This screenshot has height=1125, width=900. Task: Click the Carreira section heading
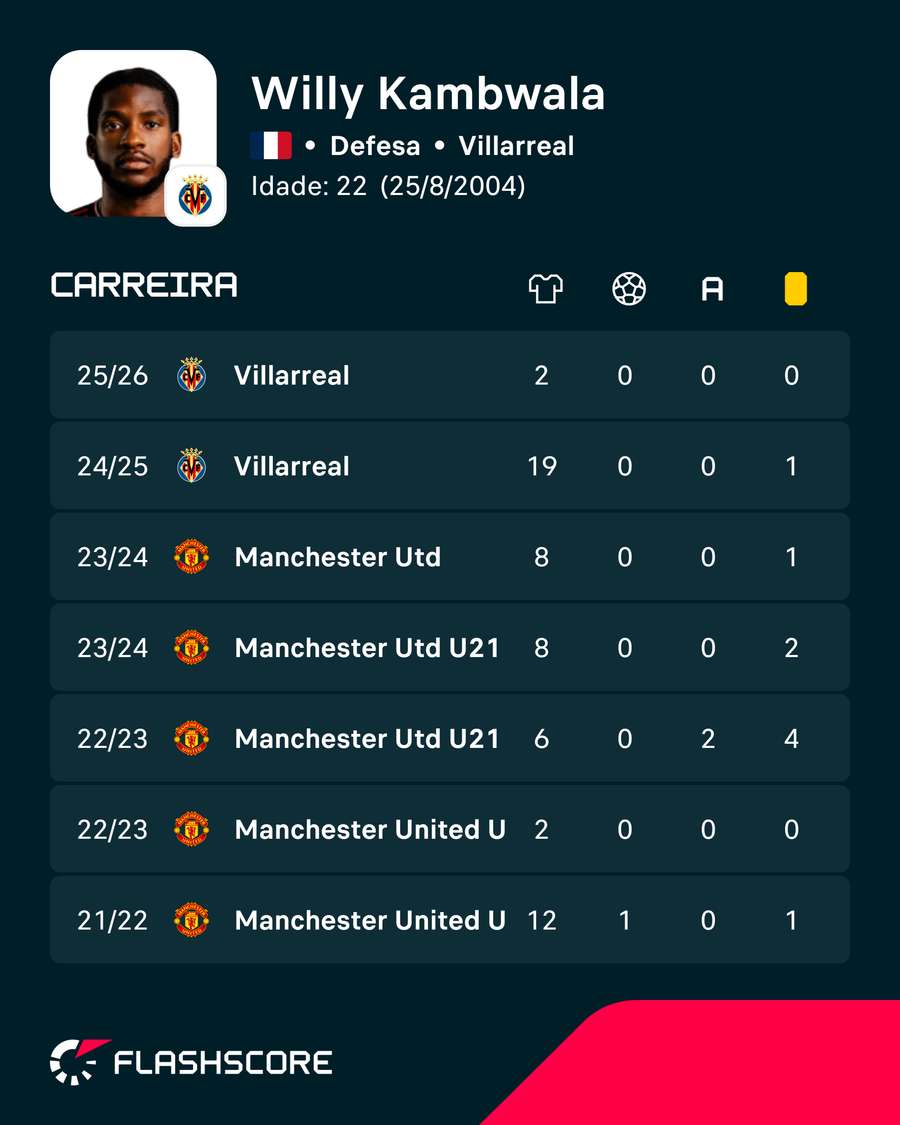[144, 285]
